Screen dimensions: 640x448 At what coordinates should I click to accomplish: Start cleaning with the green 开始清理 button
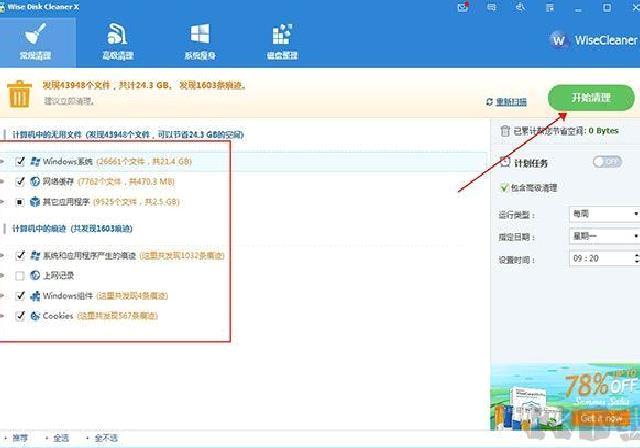[x=591, y=98]
